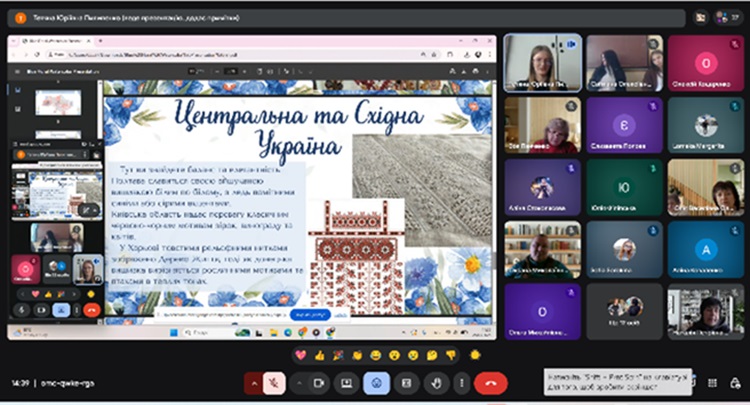This screenshot has height=405, width=750.
Task: Toggle the camera on or off
Action: click(x=320, y=382)
